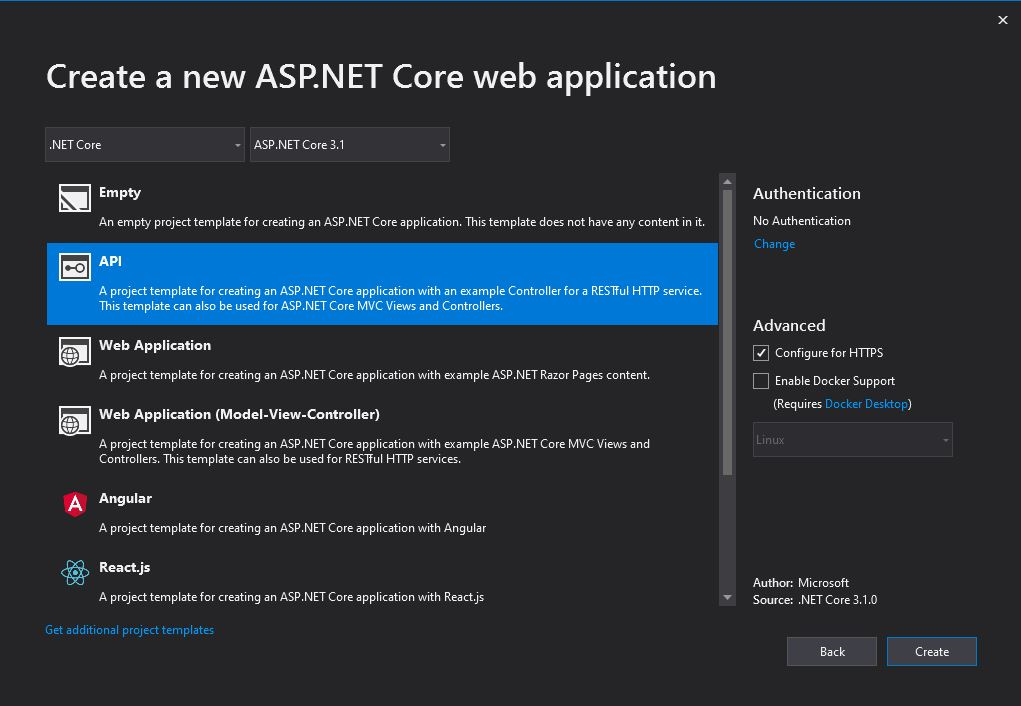Open the ASP.NET Core 3.1 version dropdown
The image size is (1021, 706).
350,145
